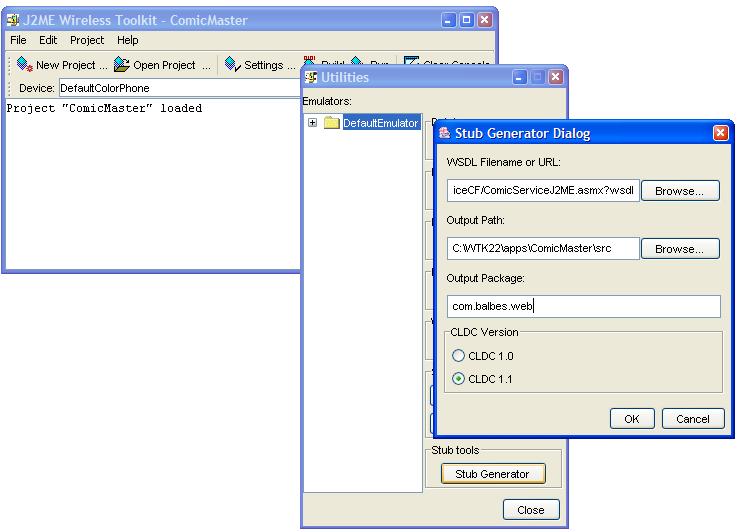Minimize the J2ME Wireless Toolkit window

tap(448, 20)
